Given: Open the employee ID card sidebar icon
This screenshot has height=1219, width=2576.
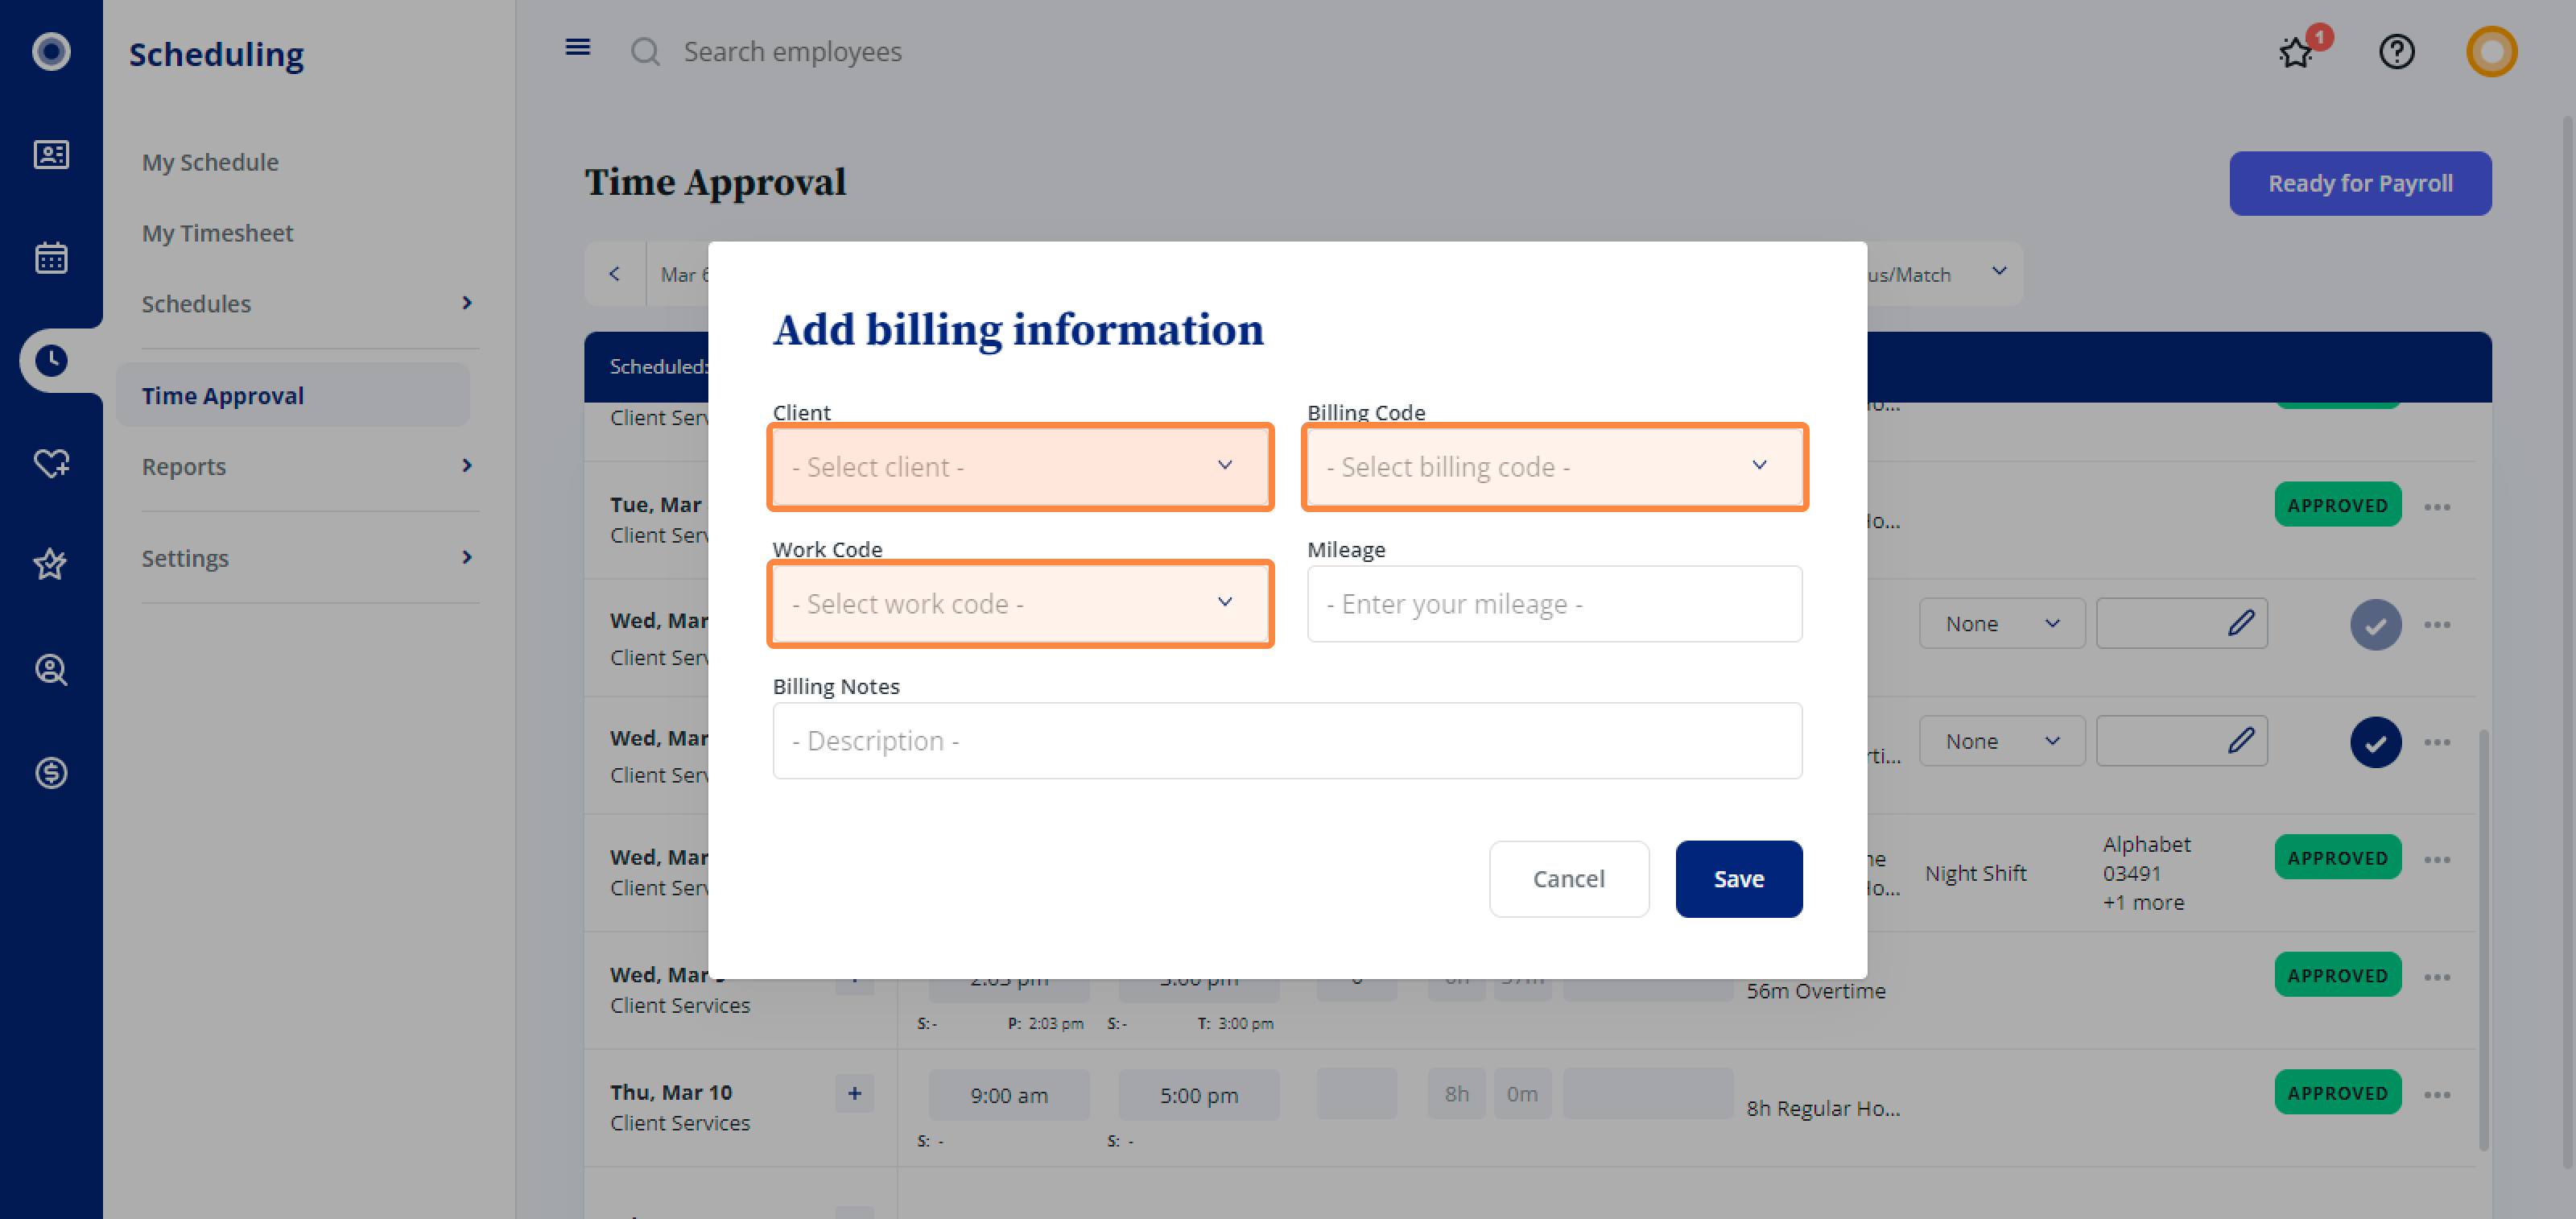Looking at the screenshot, I should coord(51,154).
